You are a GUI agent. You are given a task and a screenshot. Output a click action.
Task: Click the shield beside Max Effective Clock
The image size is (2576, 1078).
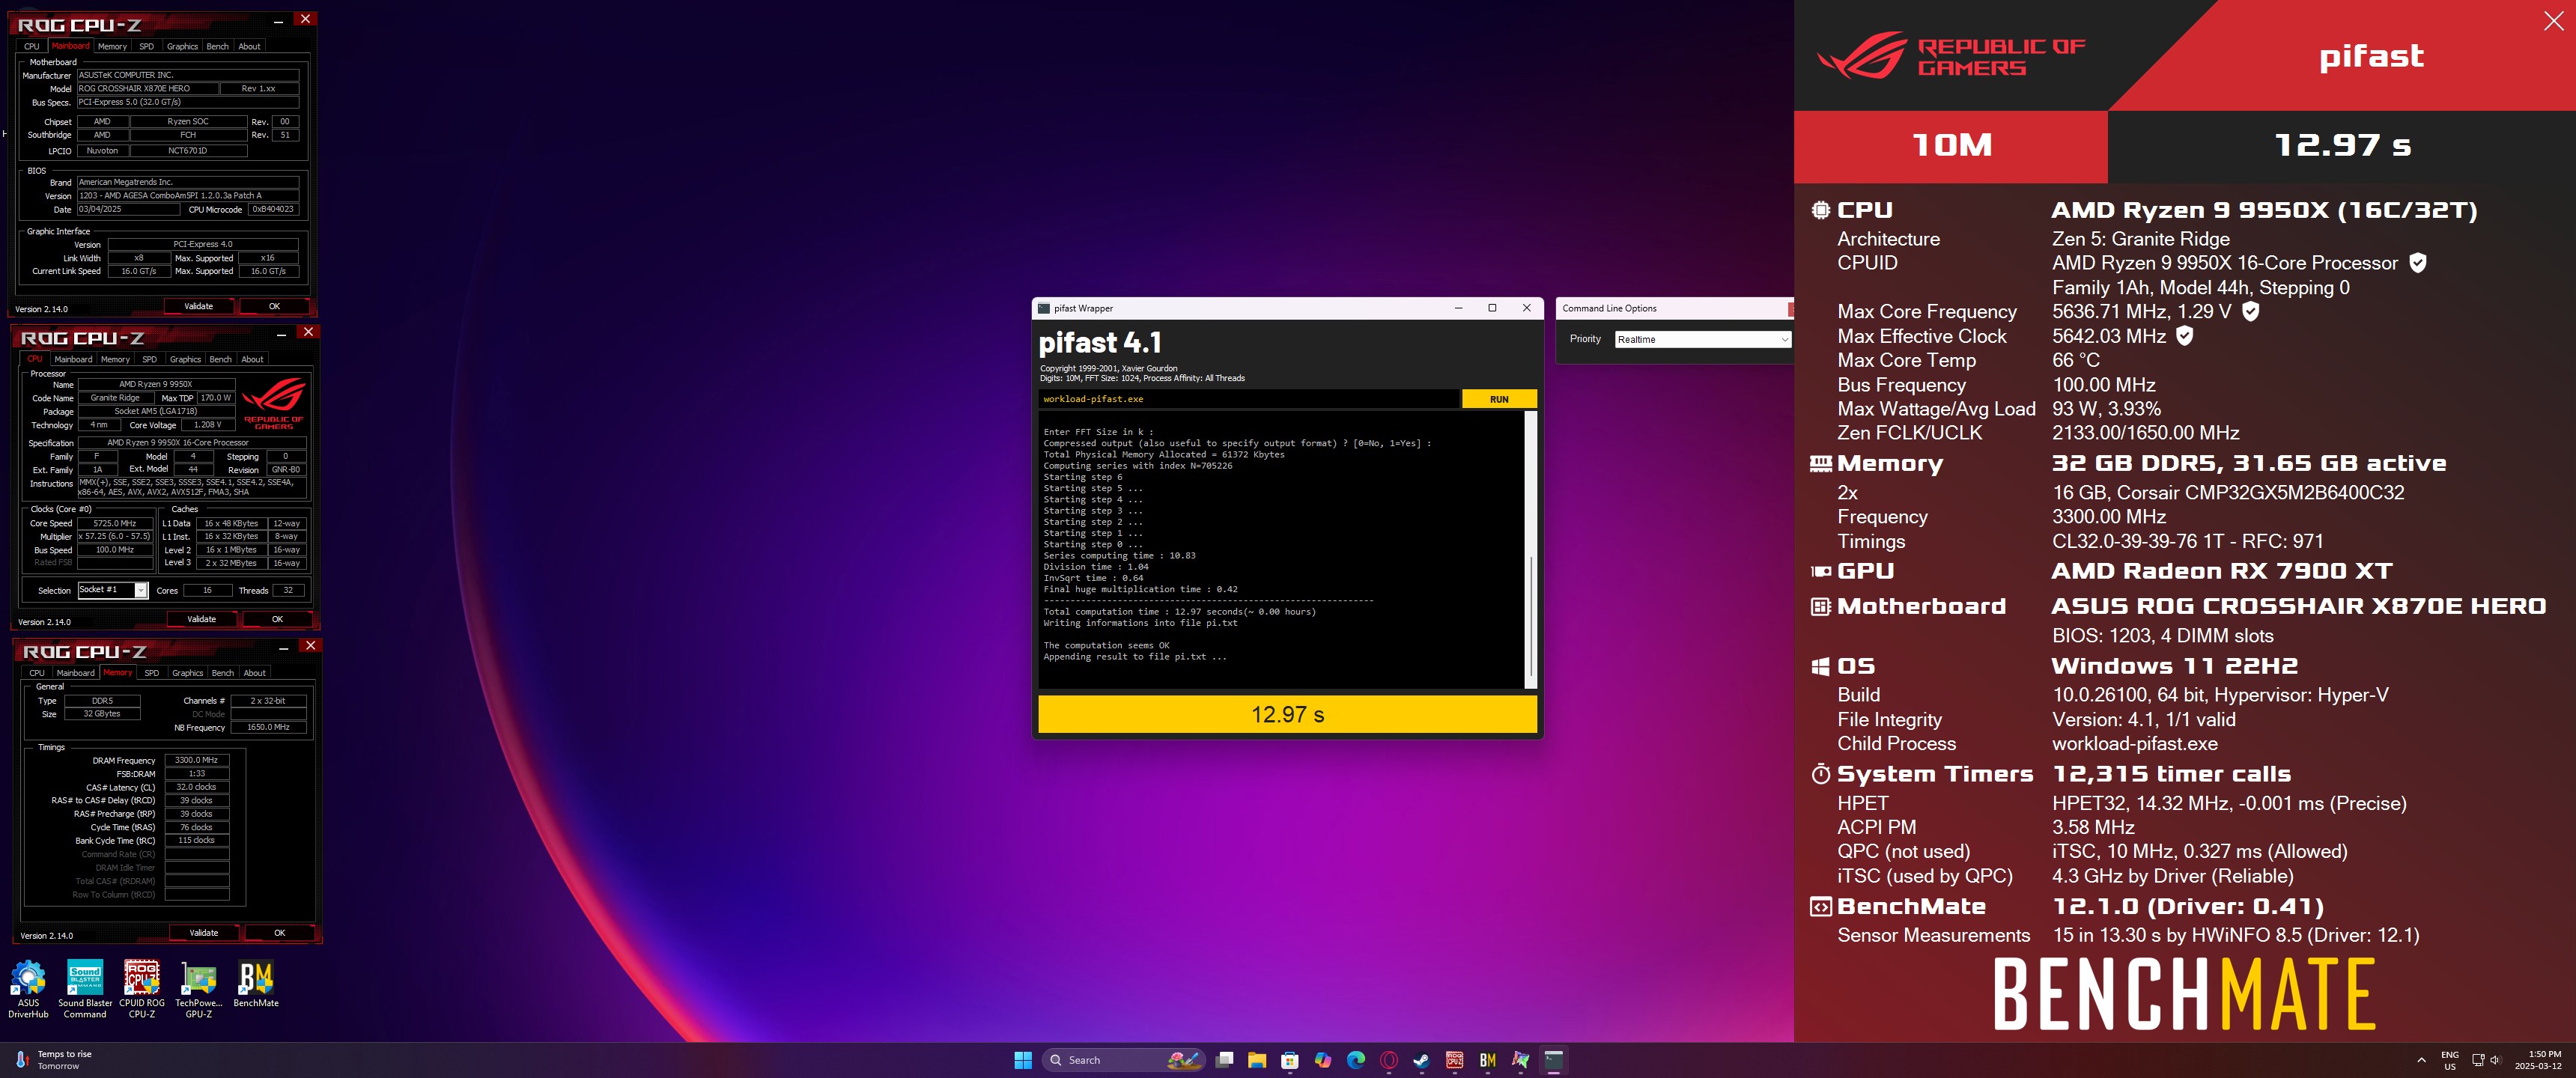tap(2185, 336)
